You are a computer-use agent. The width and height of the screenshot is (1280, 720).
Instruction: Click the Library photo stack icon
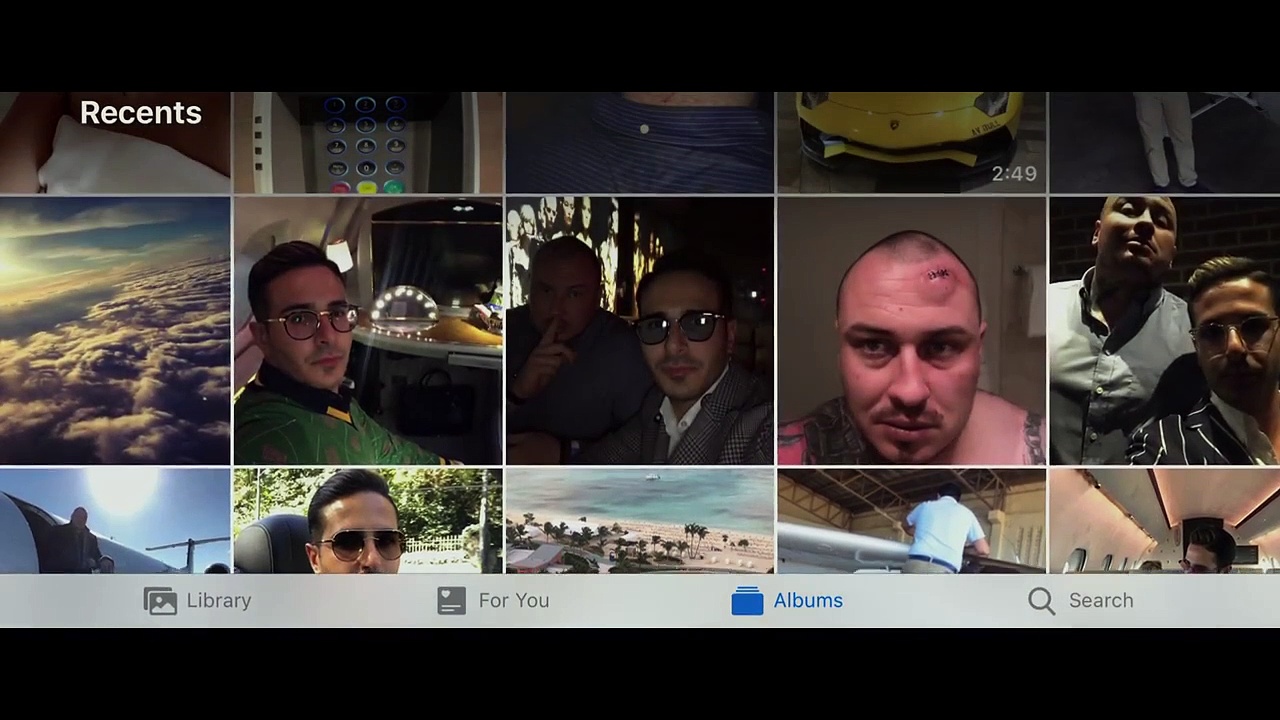pyautogui.click(x=160, y=601)
